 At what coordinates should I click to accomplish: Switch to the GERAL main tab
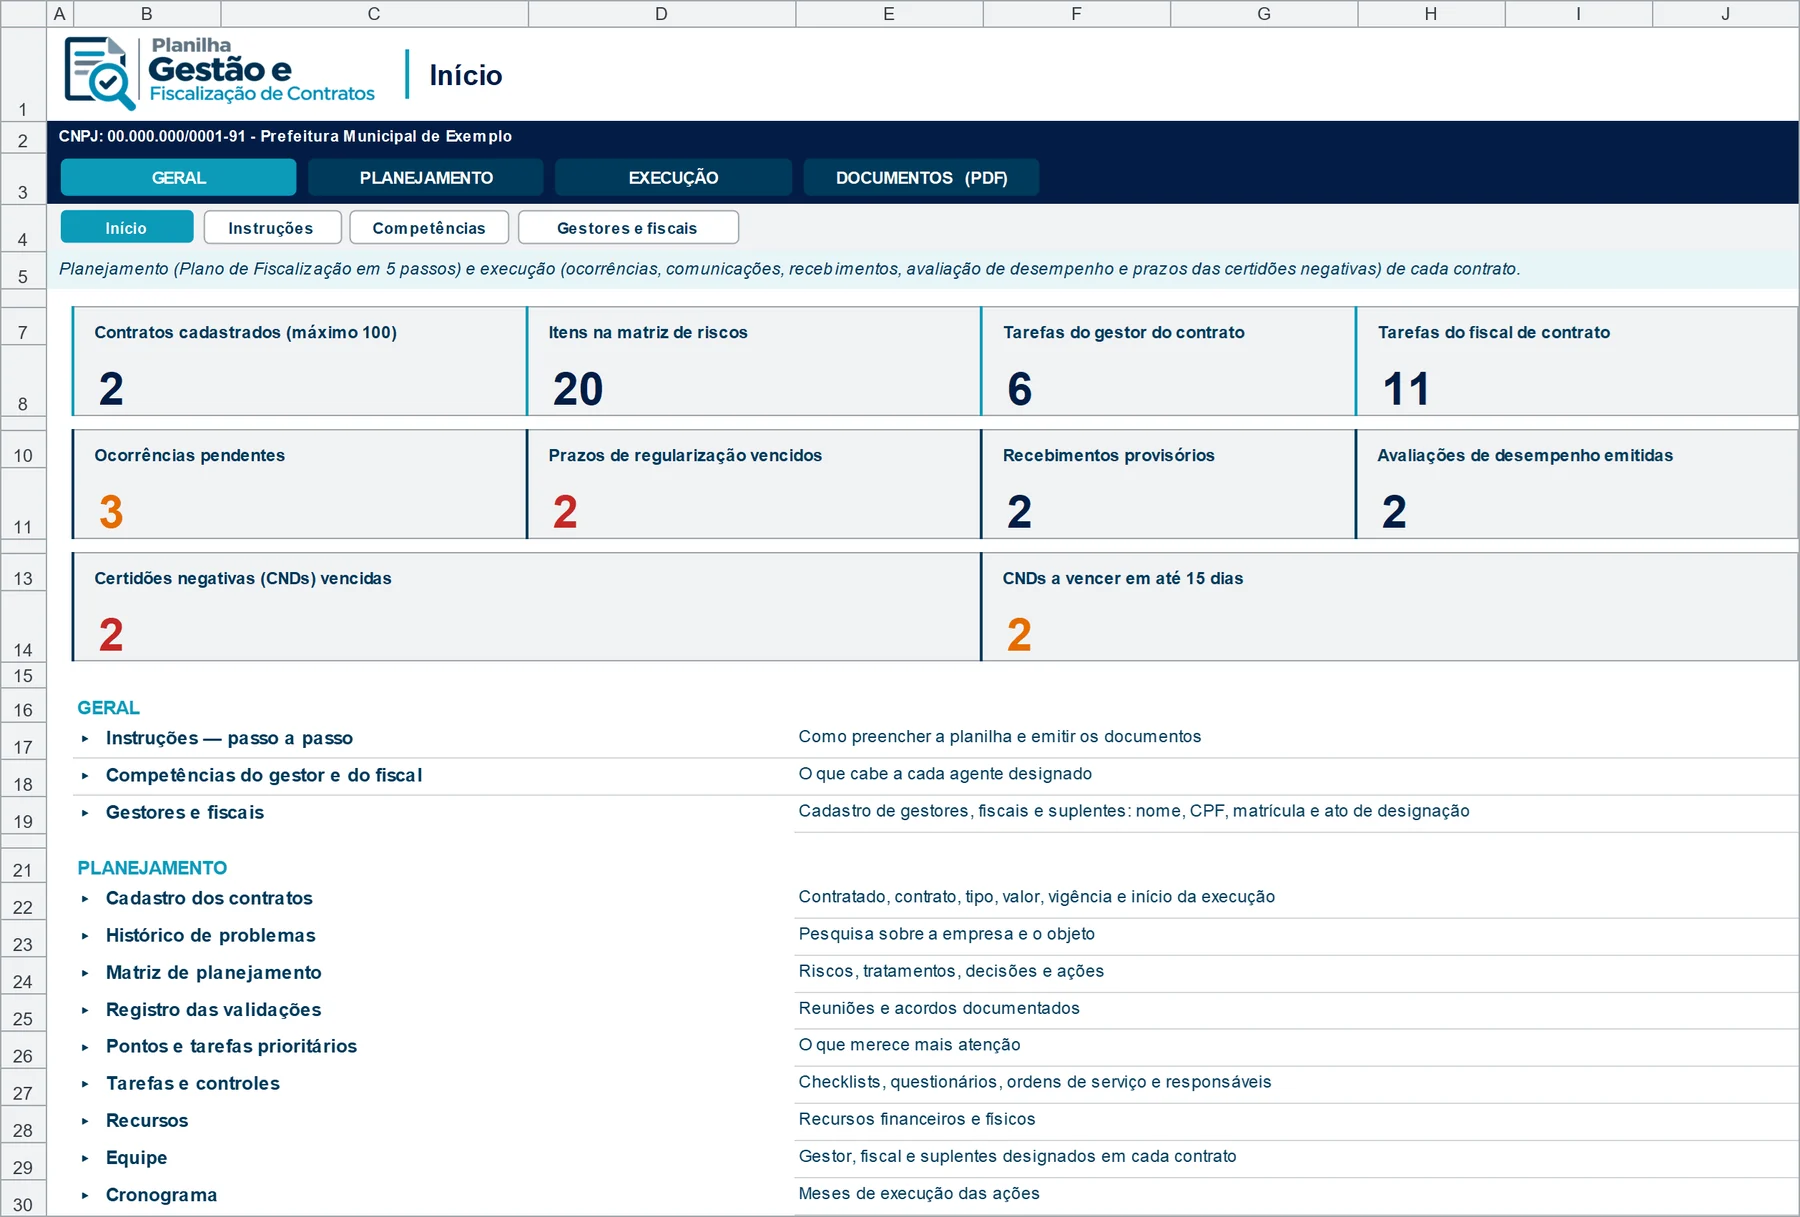point(178,177)
